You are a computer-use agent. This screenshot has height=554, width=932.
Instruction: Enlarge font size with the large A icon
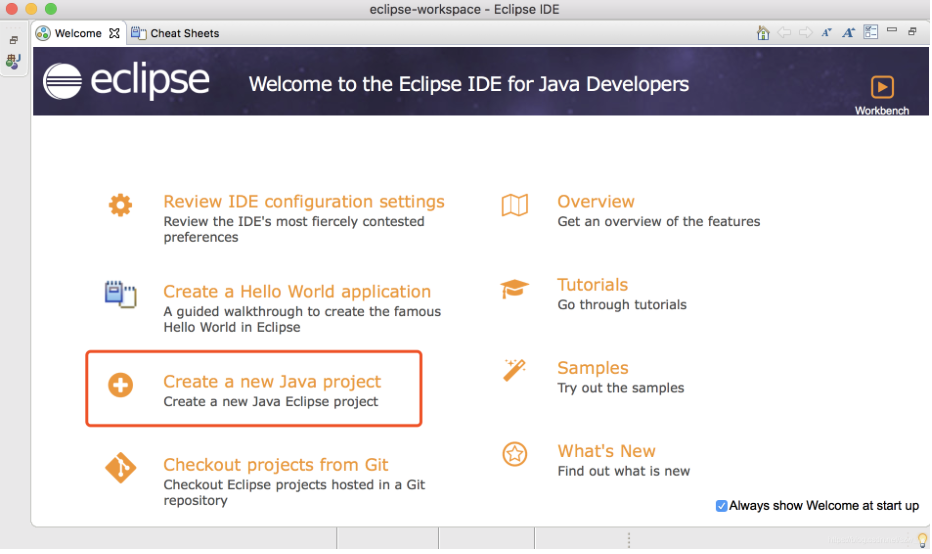[x=848, y=33]
